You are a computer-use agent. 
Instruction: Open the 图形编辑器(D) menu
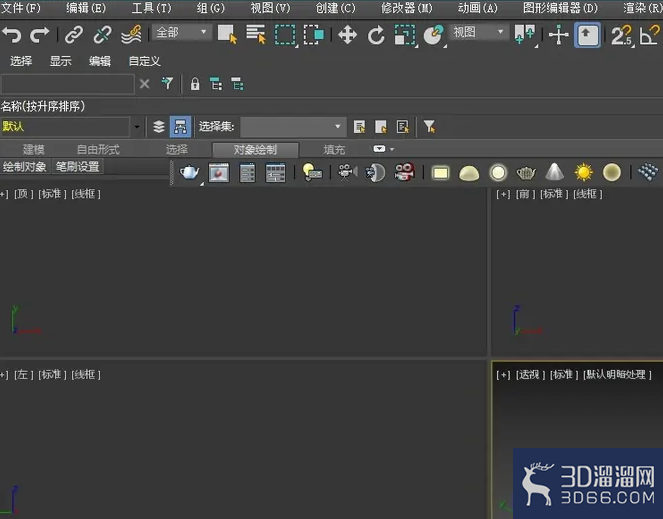560,8
